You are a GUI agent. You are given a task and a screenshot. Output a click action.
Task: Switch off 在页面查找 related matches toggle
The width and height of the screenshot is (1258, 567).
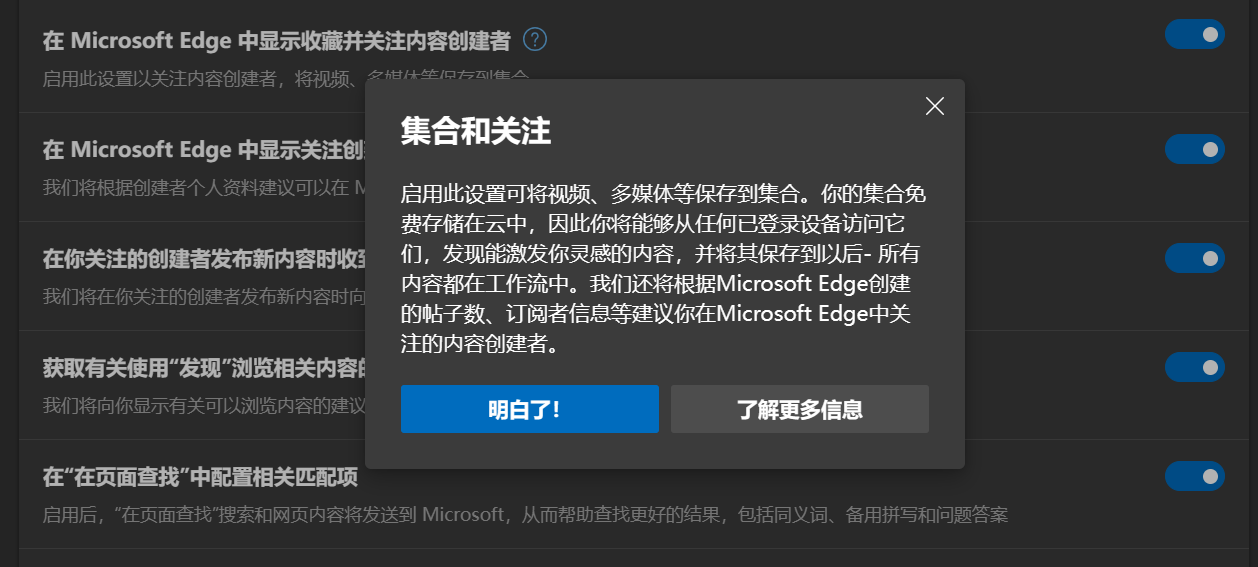tap(1195, 476)
